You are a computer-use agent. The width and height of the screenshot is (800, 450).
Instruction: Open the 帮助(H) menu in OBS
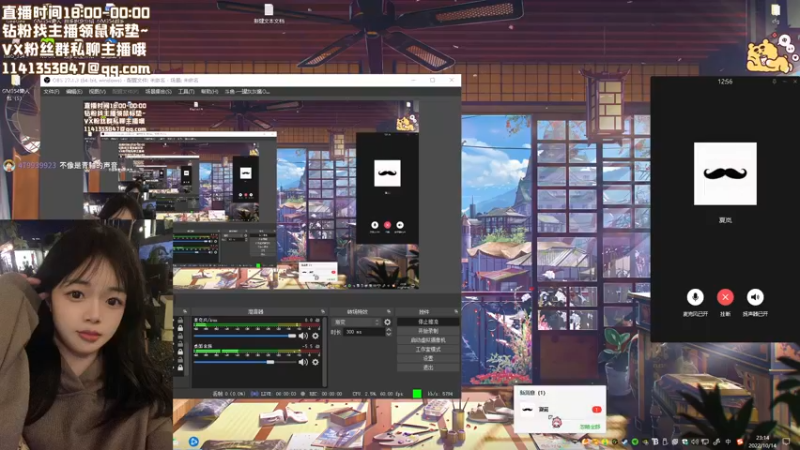pyautogui.click(x=209, y=91)
